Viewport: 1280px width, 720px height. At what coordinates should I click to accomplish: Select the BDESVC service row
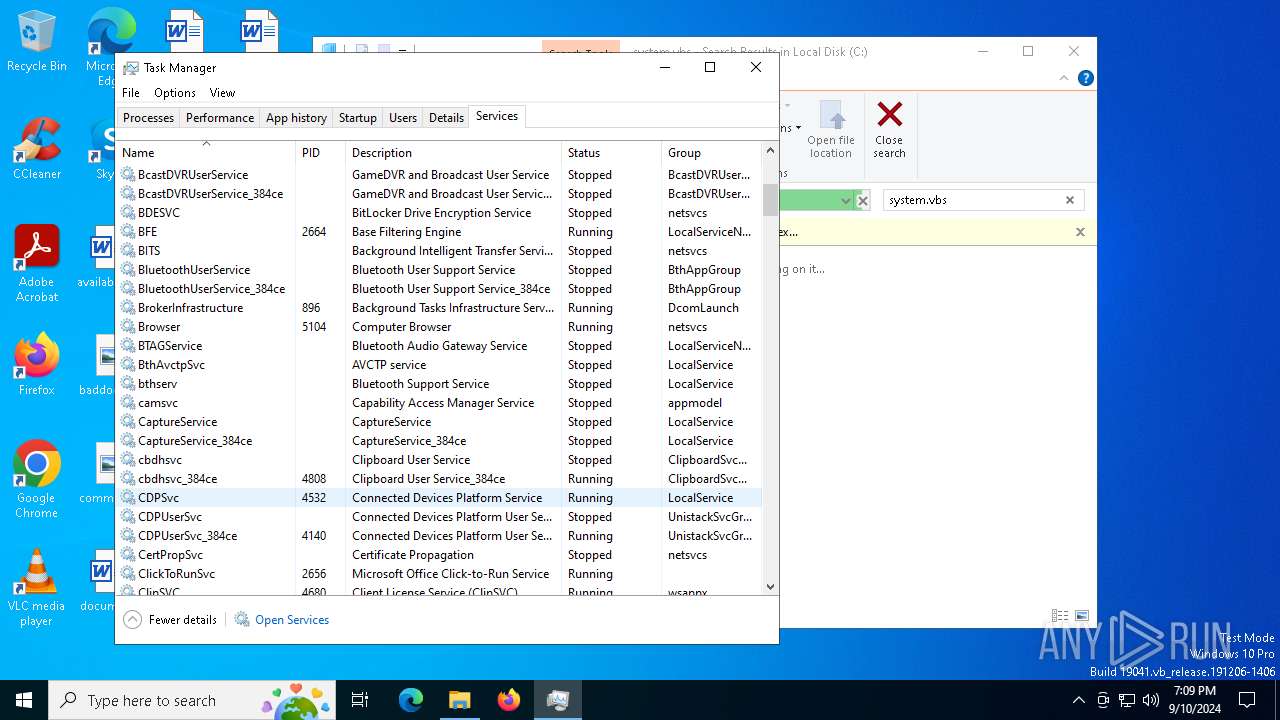point(439,213)
